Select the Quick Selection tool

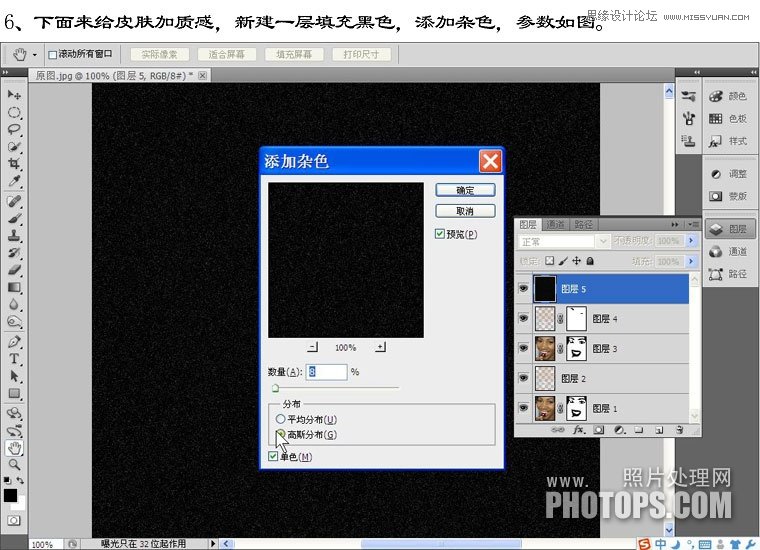point(14,146)
